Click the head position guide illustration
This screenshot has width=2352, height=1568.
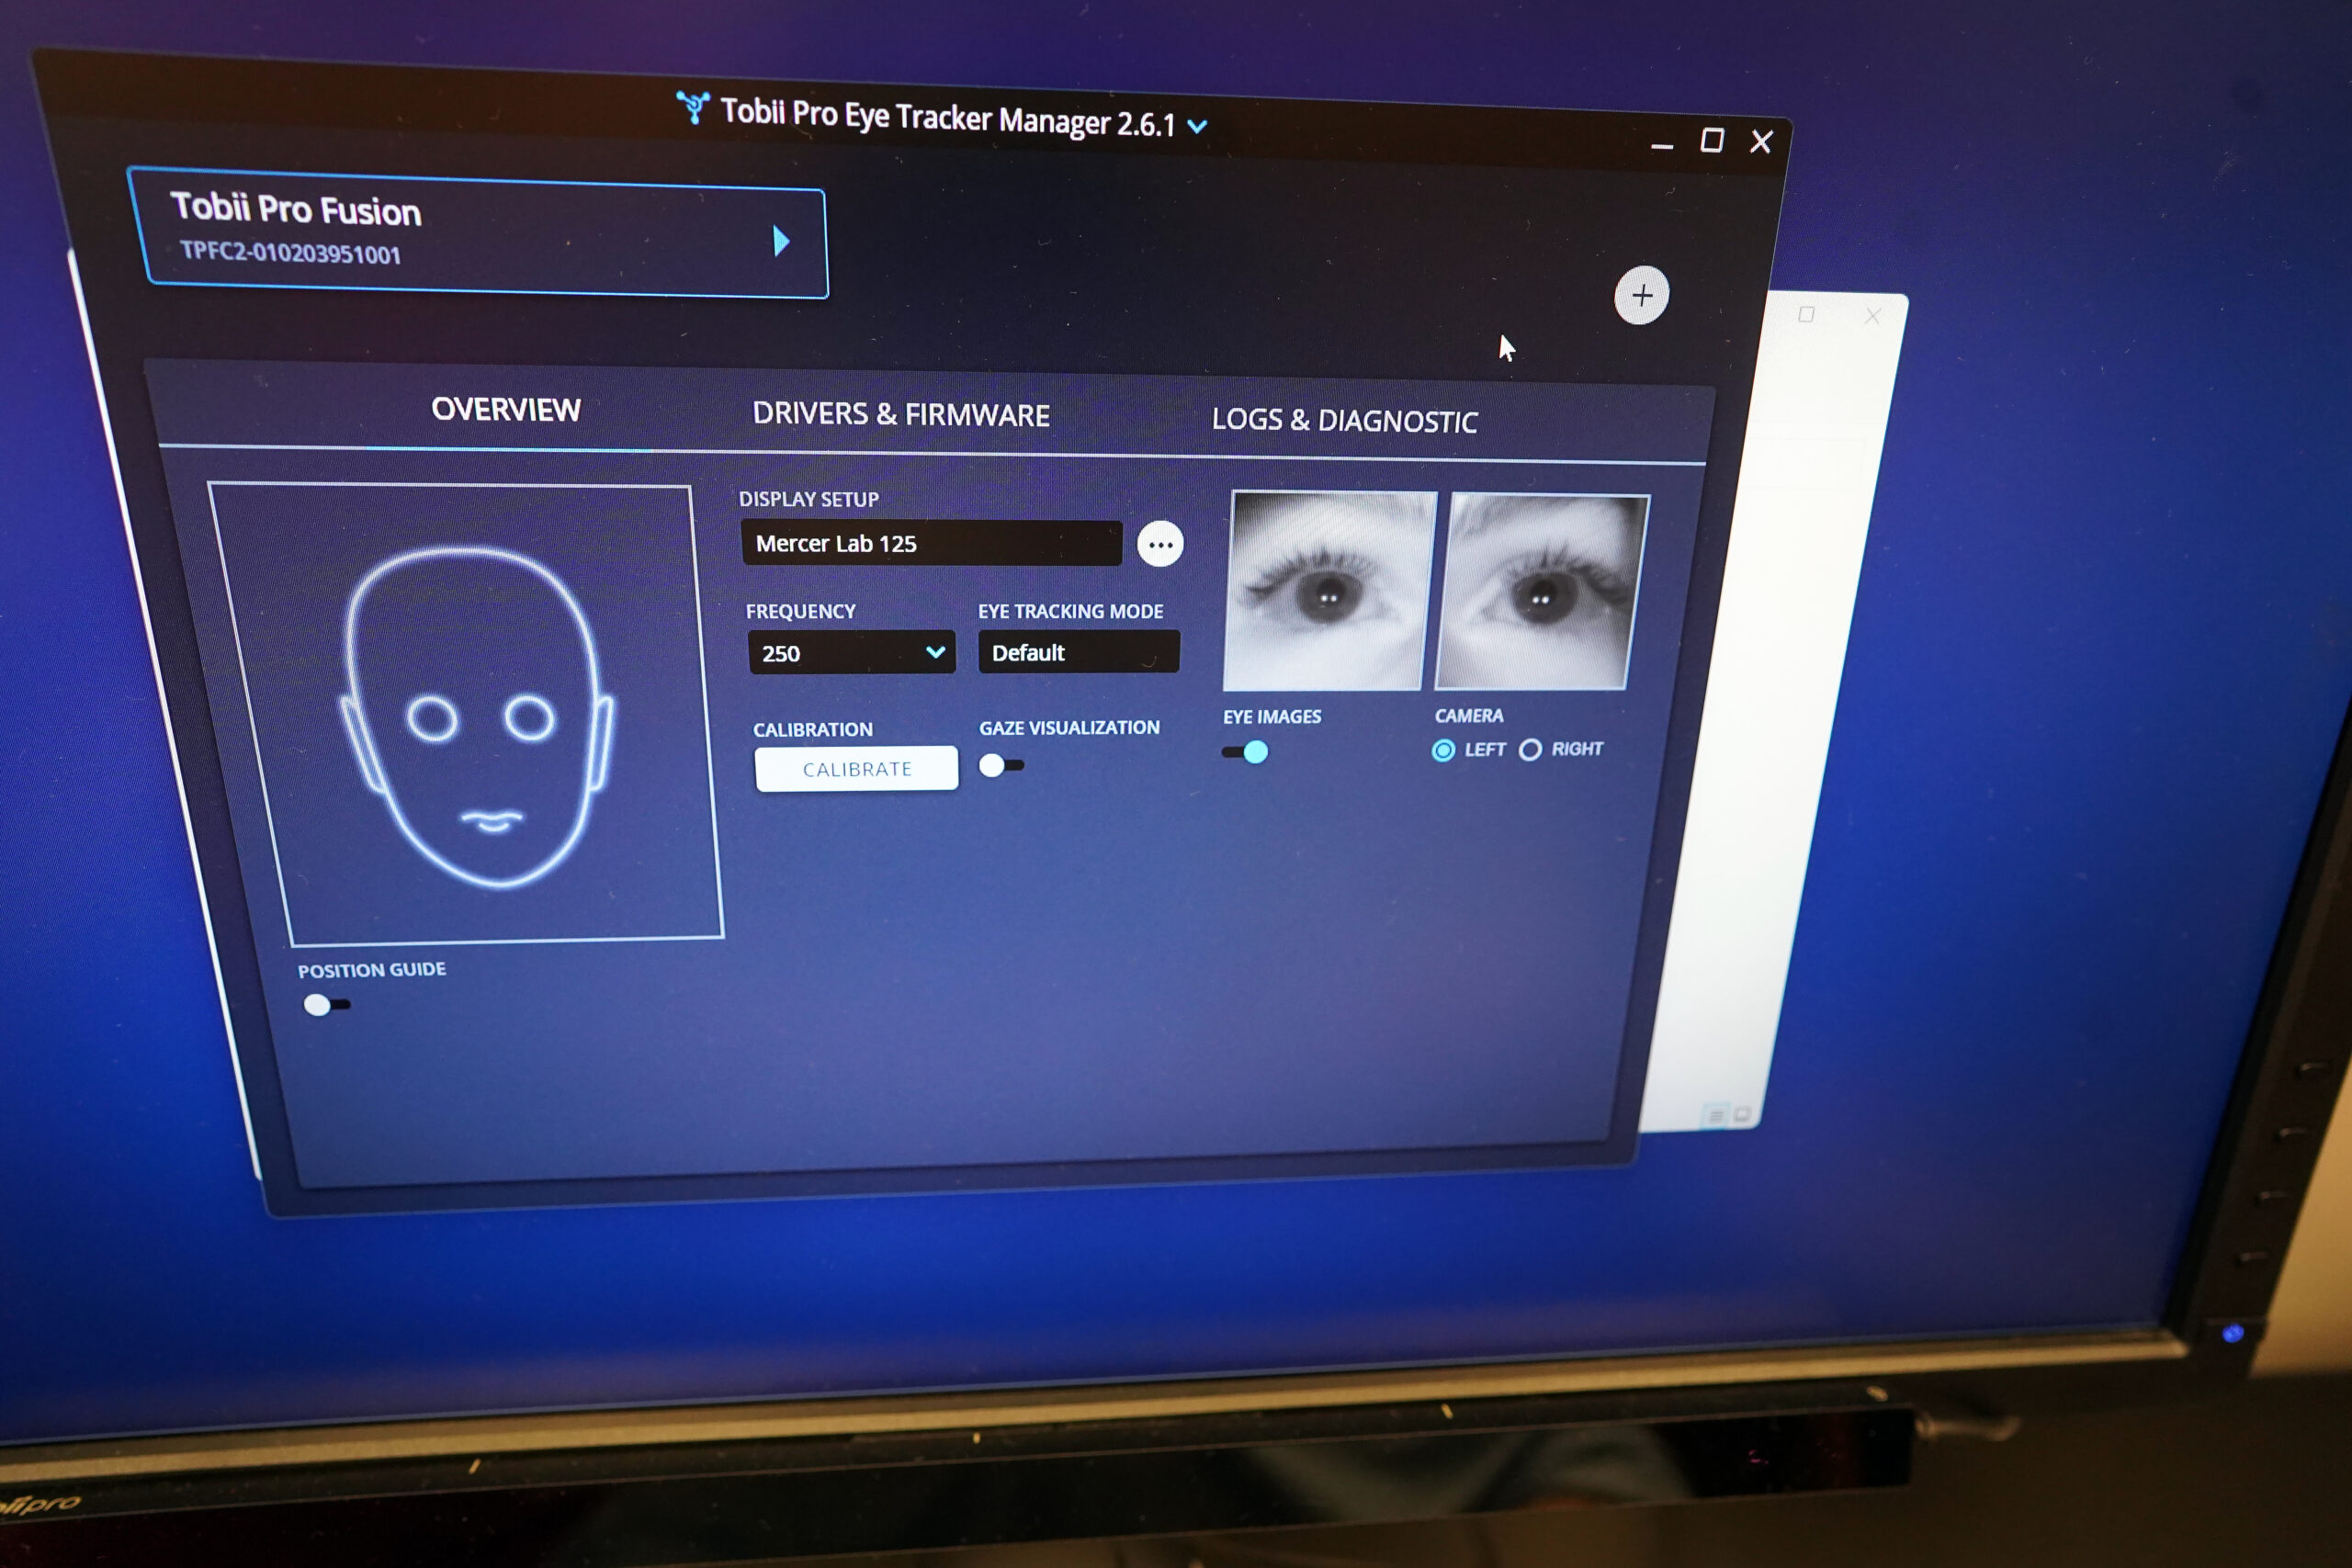click(467, 713)
